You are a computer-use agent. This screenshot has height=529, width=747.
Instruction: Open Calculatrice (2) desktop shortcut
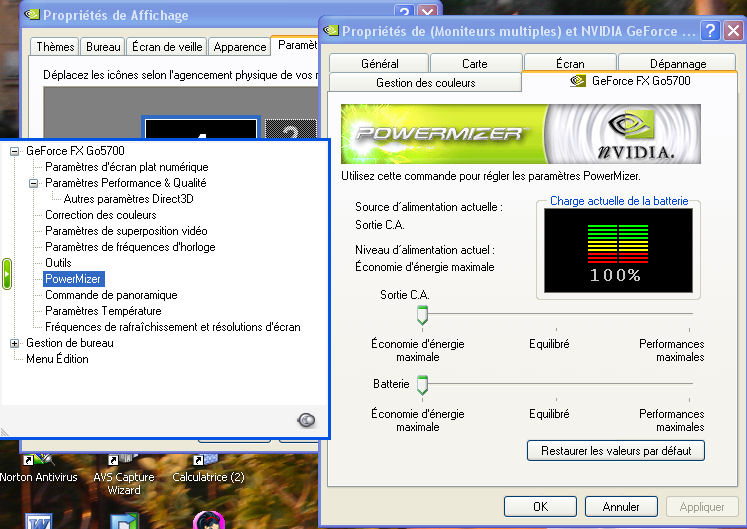click(x=208, y=468)
